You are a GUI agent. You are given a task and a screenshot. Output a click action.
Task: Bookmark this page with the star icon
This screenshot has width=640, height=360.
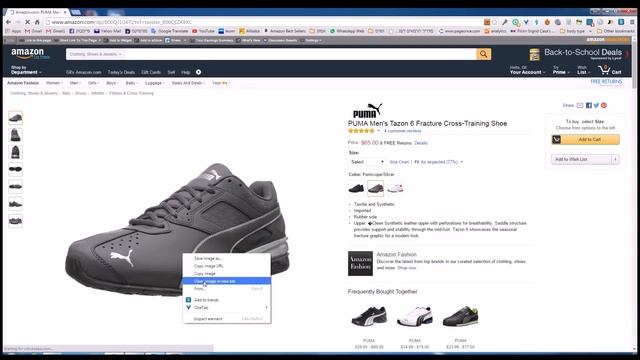(495, 22)
